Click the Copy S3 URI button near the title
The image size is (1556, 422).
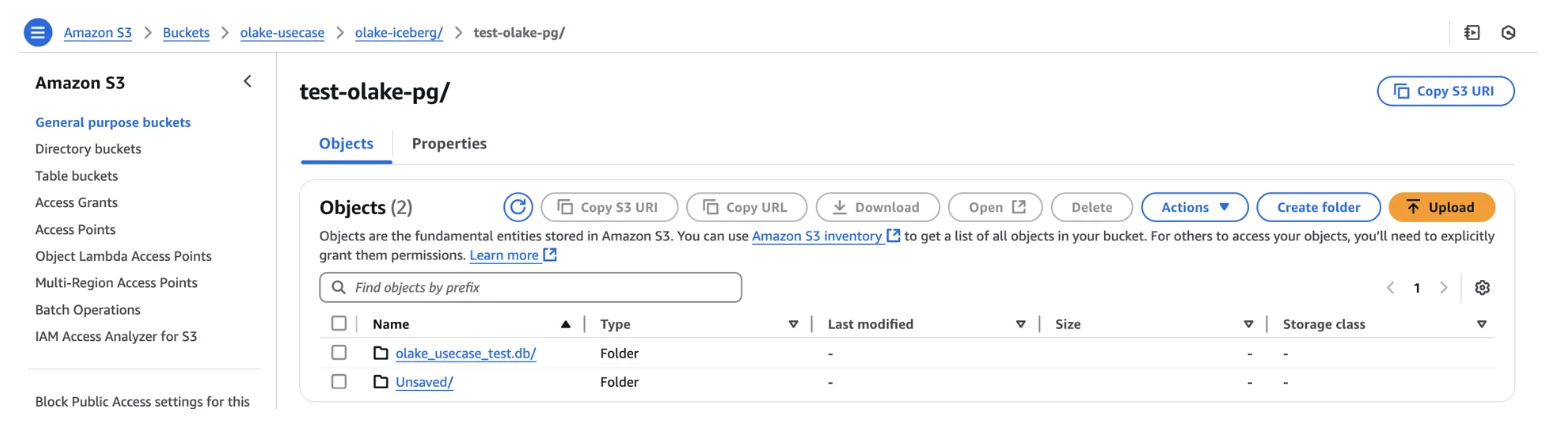[1445, 91]
